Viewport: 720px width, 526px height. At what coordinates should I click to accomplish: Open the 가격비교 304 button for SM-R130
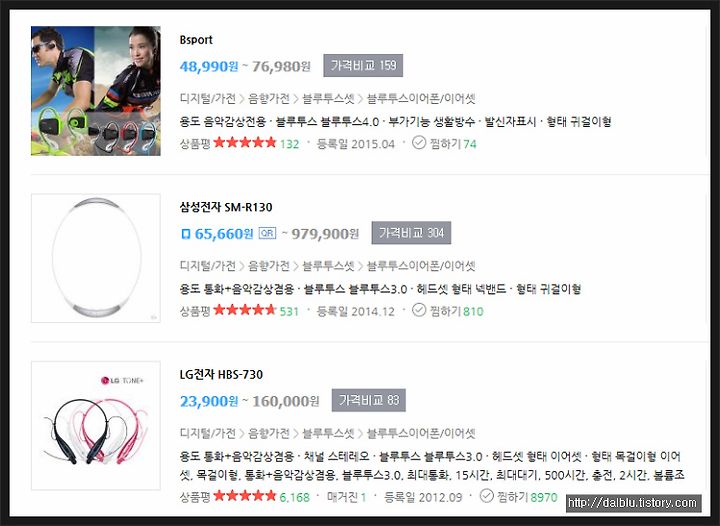point(411,233)
